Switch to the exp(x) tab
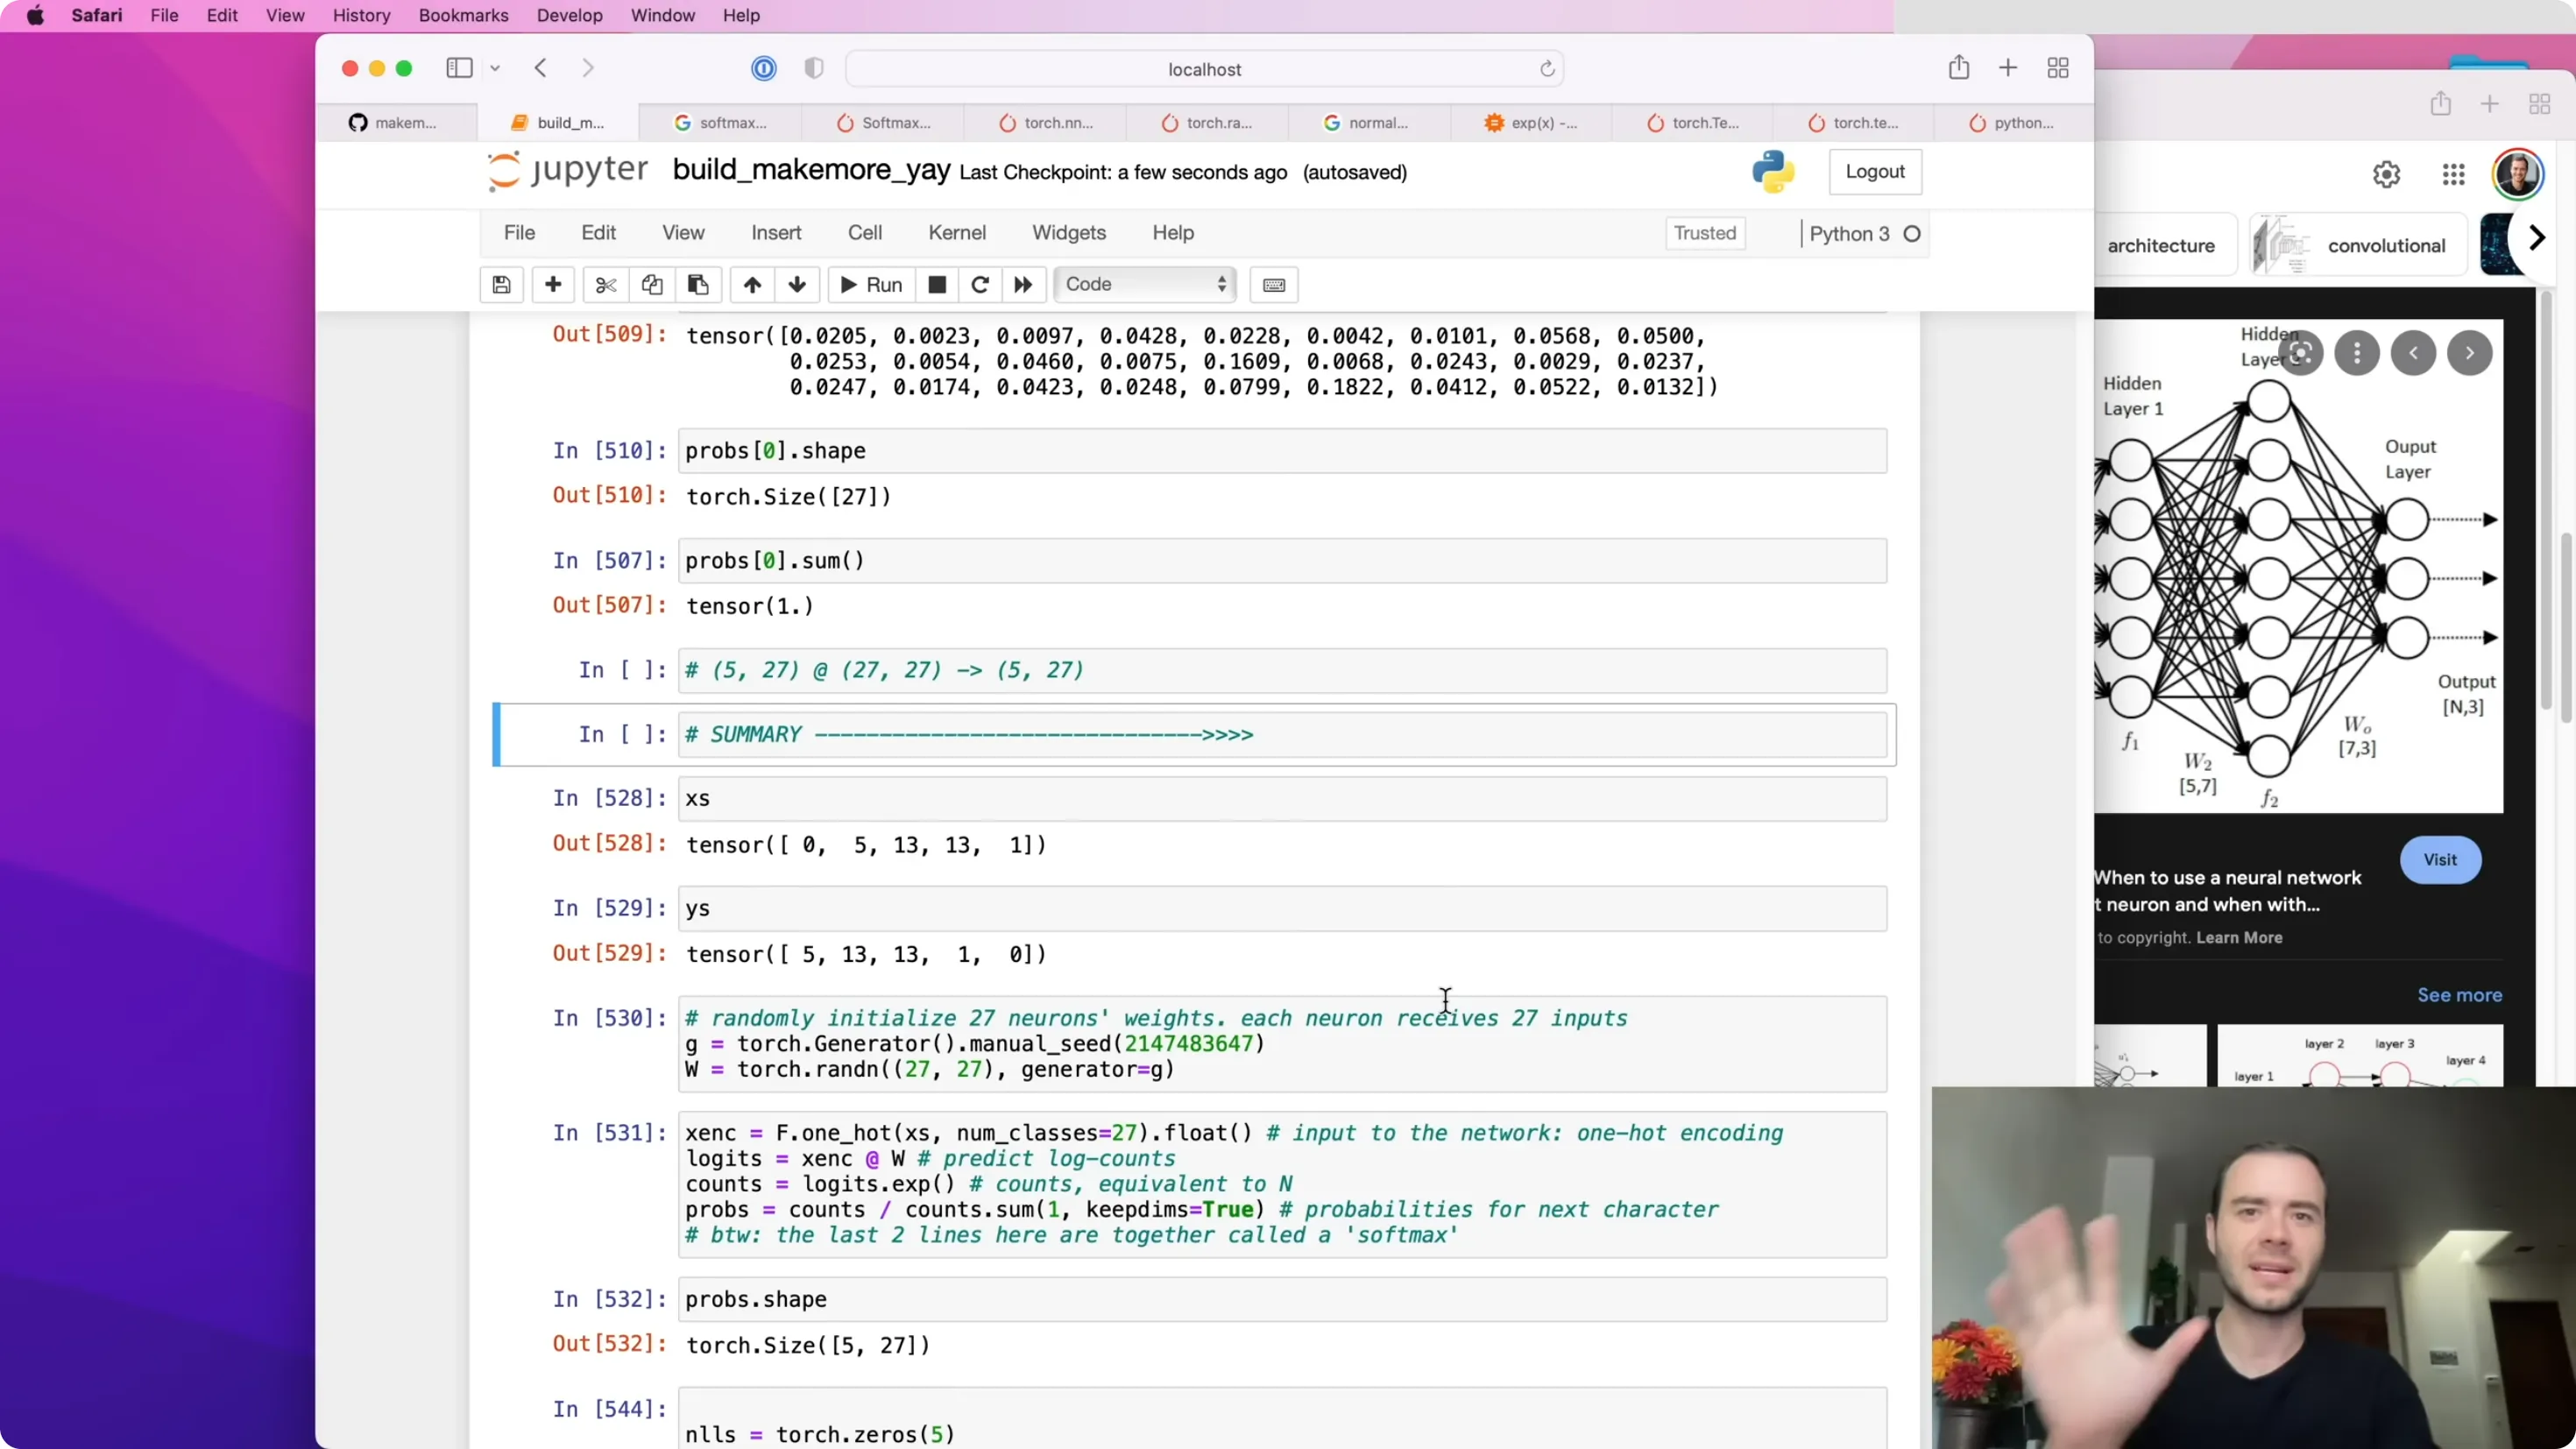This screenshot has height=1449, width=2576. point(1531,122)
